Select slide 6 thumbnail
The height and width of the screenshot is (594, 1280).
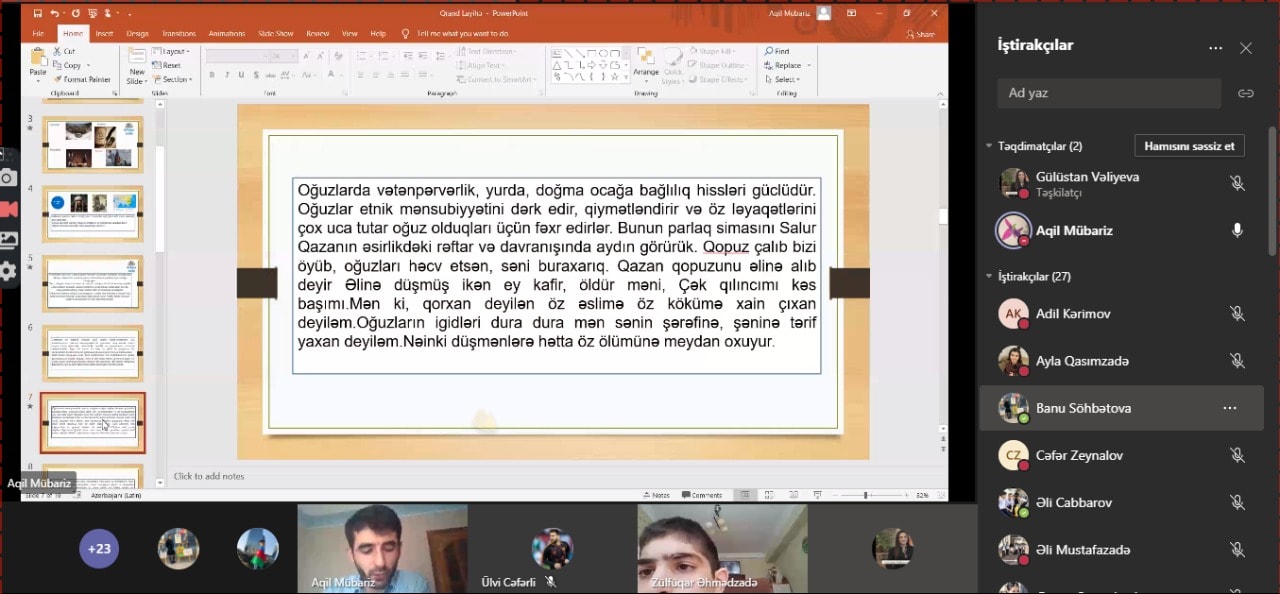click(x=93, y=352)
